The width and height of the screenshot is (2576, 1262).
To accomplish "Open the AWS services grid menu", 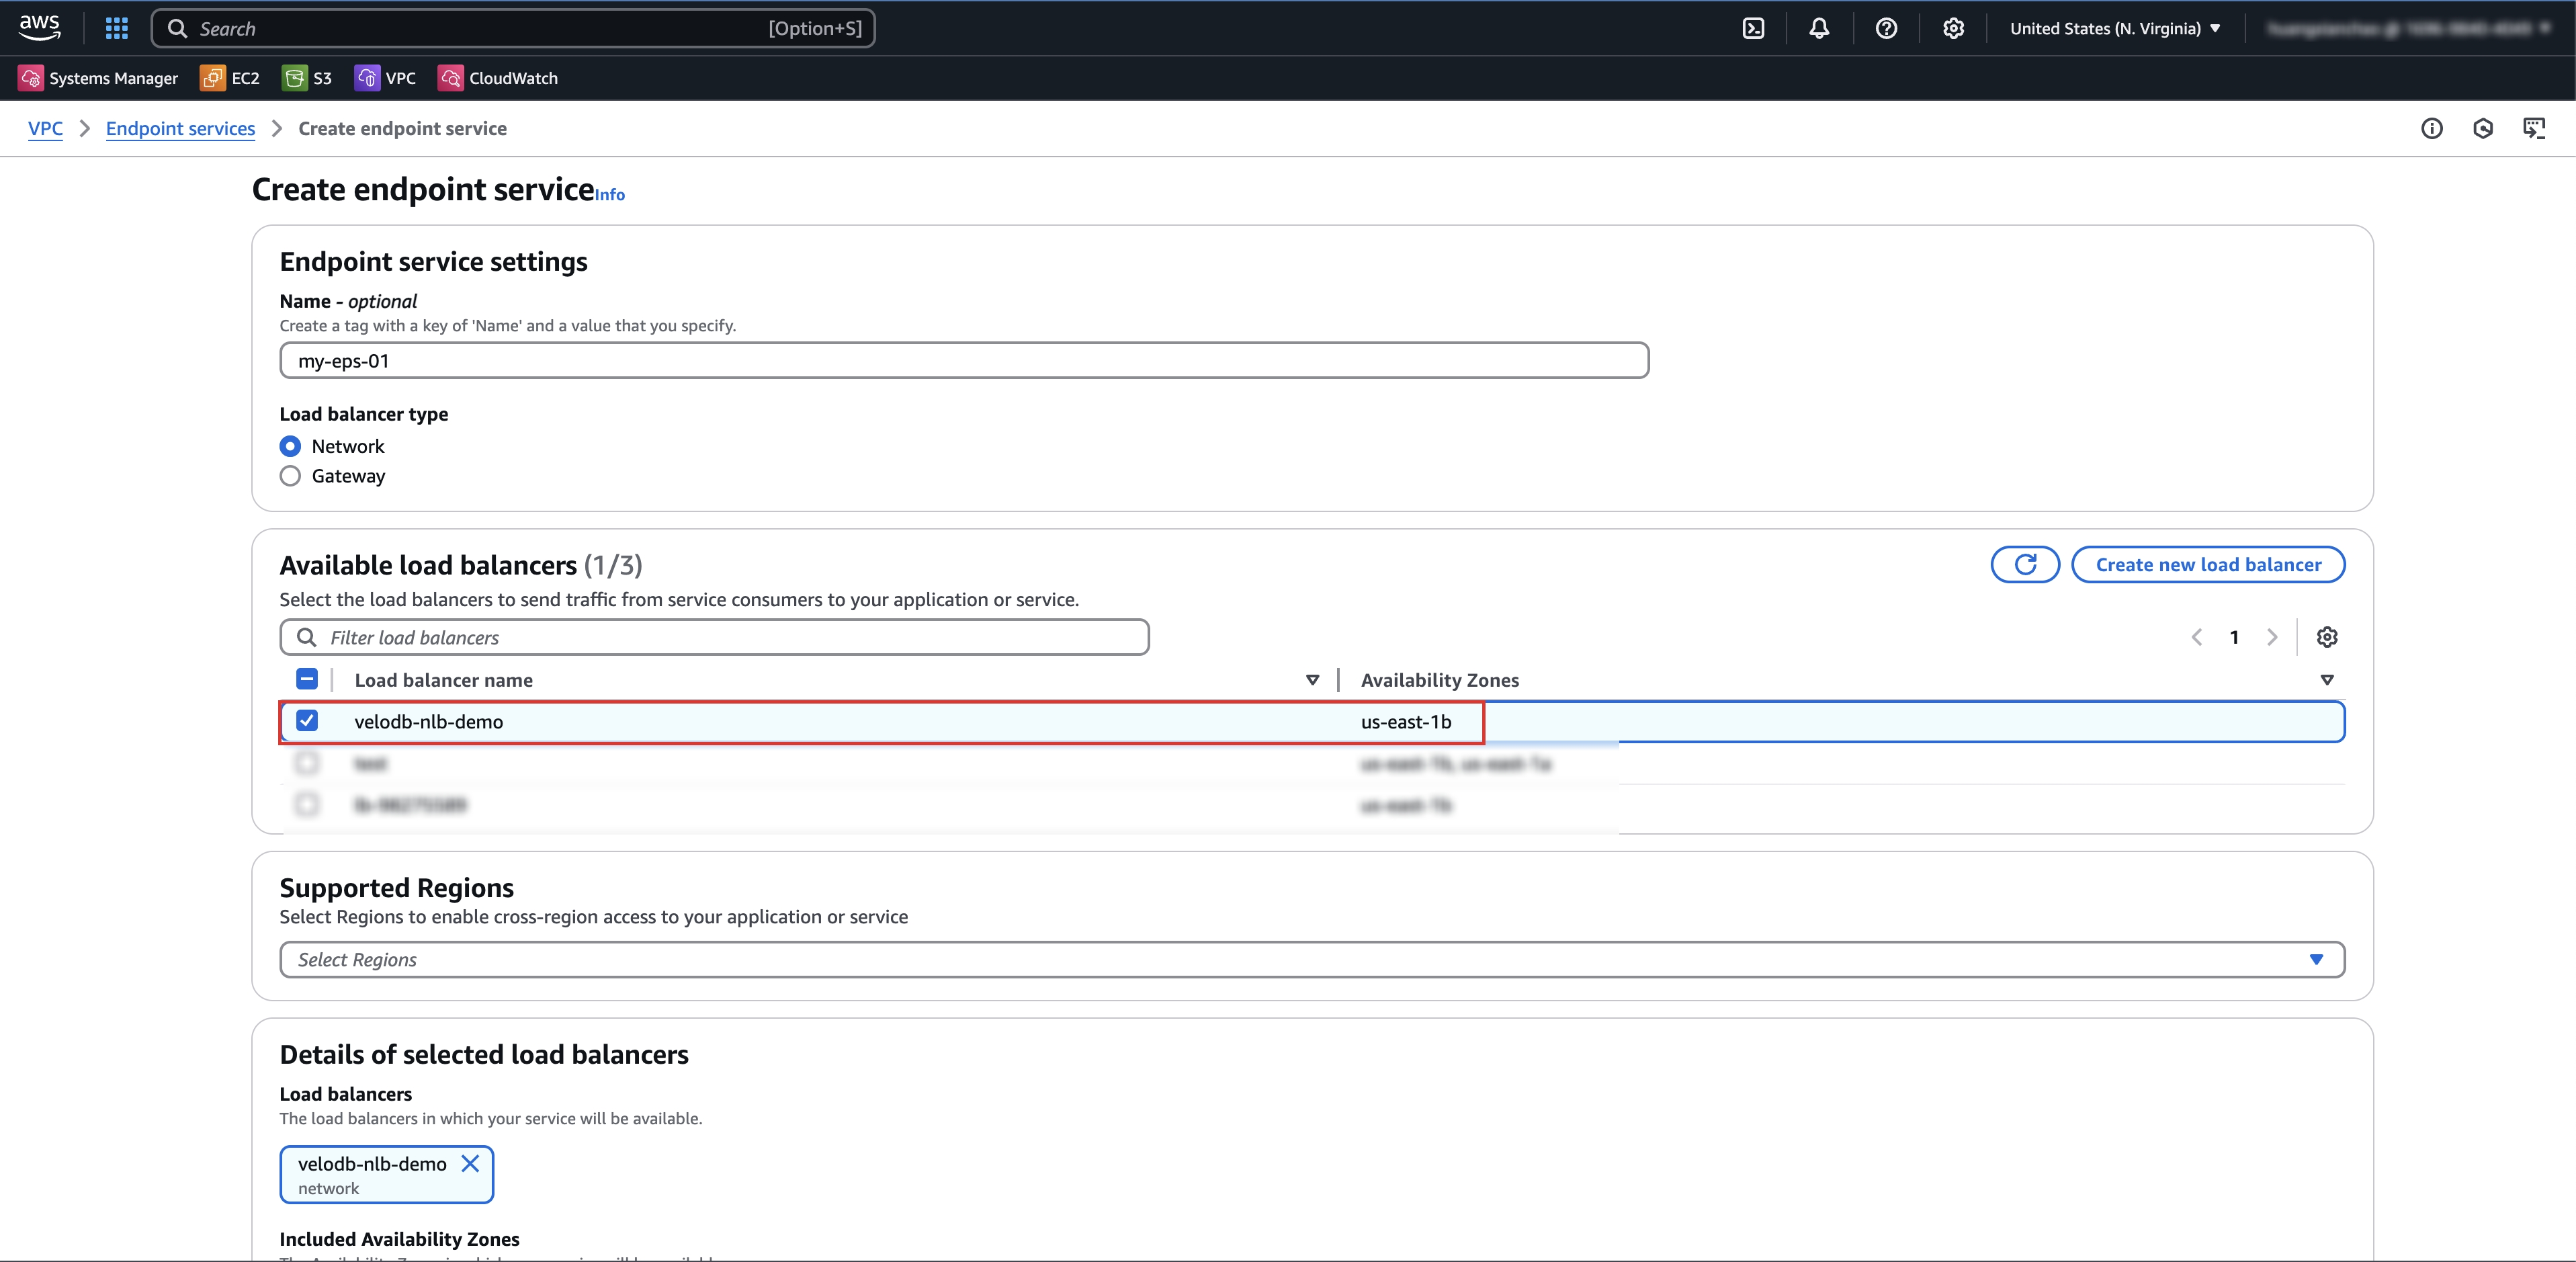I will (x=116, y=28).
